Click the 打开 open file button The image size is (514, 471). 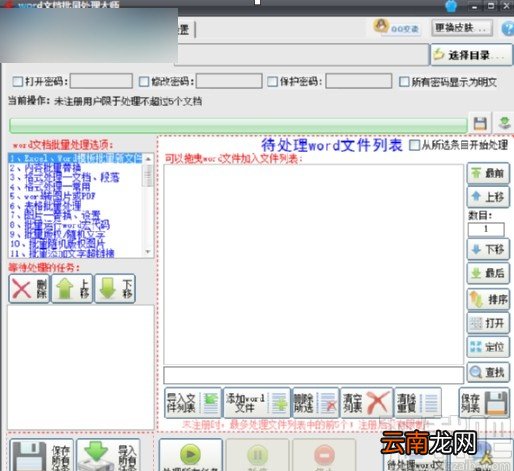[488, 323]
